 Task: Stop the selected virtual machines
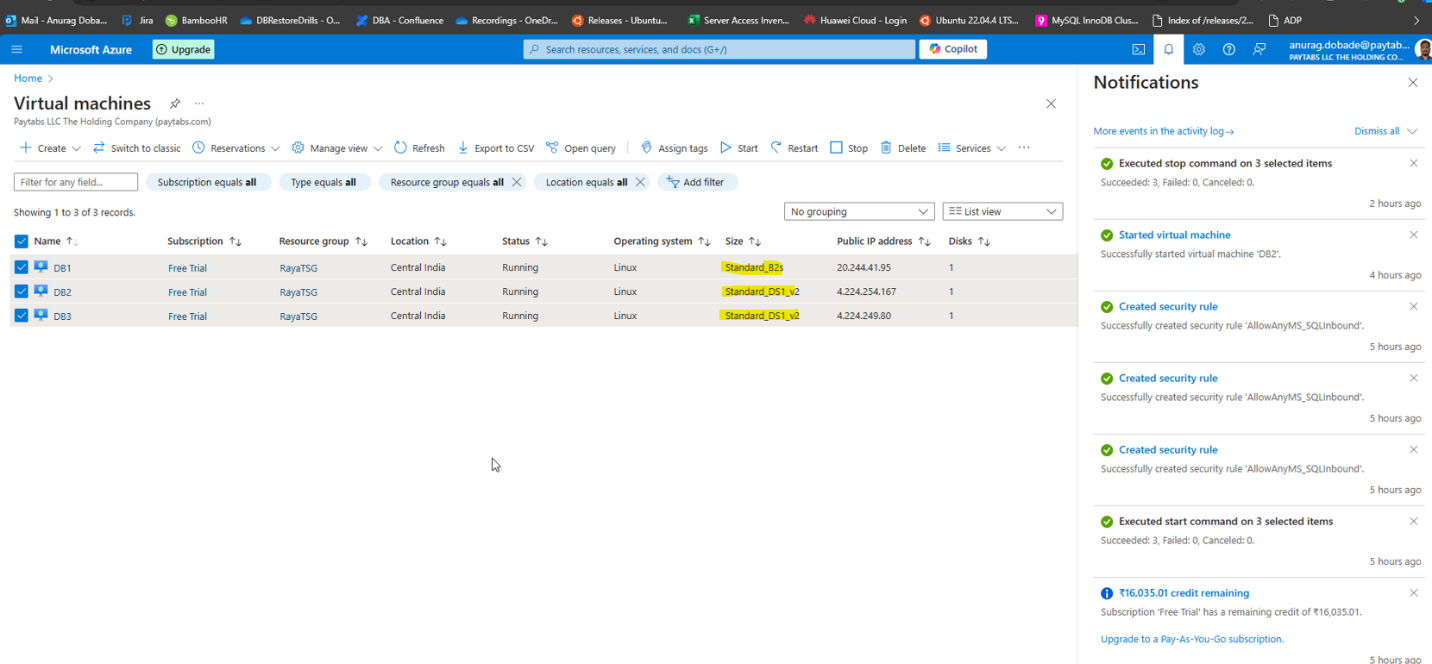coord(849,148)
